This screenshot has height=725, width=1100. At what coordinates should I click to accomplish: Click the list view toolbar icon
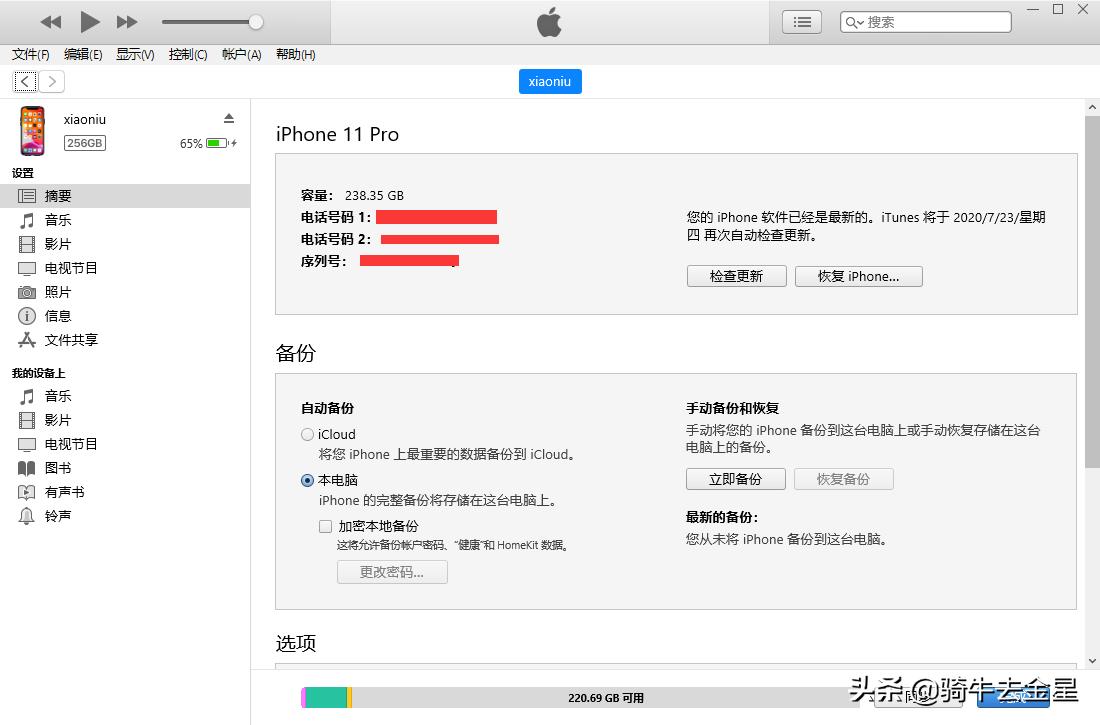(801, 21)
